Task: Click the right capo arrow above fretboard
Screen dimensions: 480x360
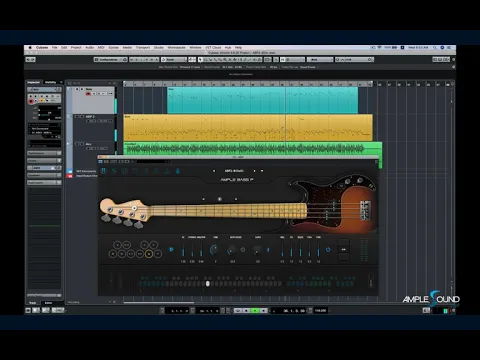Action: pyautogui.click(x=236, y=199)
